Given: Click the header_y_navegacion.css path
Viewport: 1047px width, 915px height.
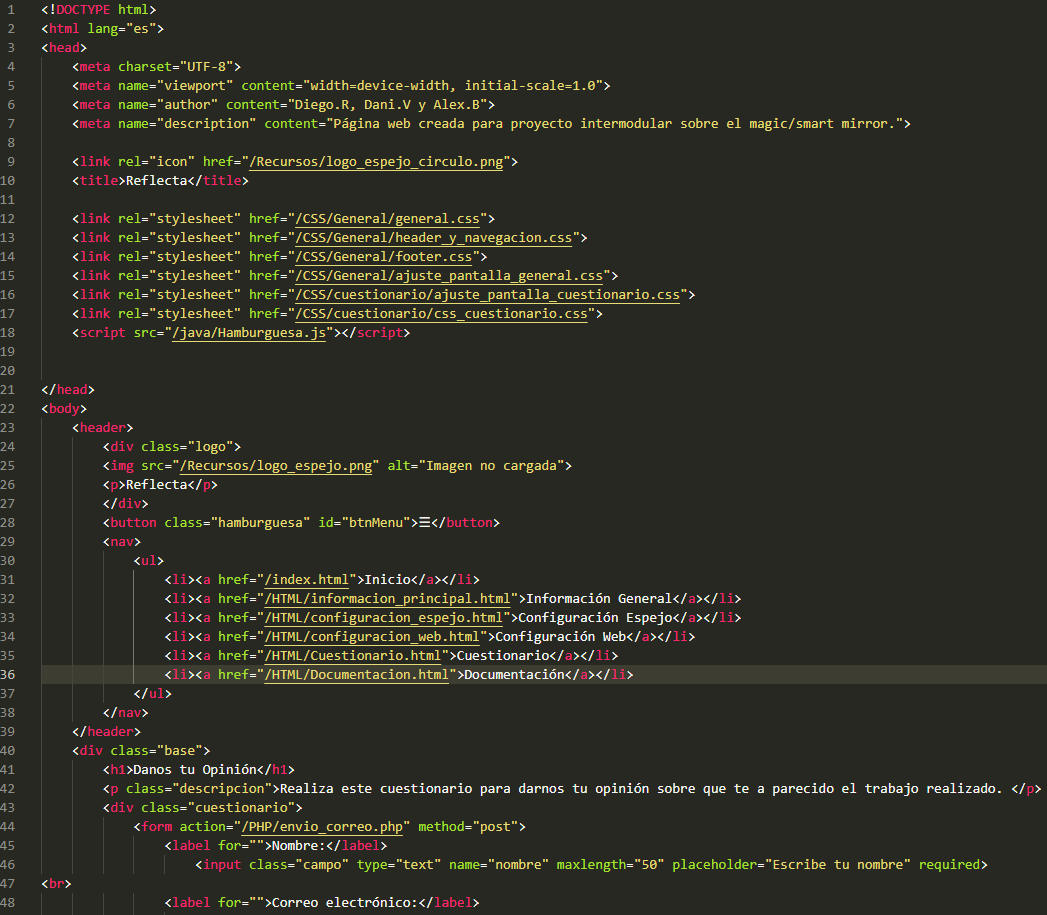Looking at the screenshot, I should pyautogui.click(x=433, y=238).
